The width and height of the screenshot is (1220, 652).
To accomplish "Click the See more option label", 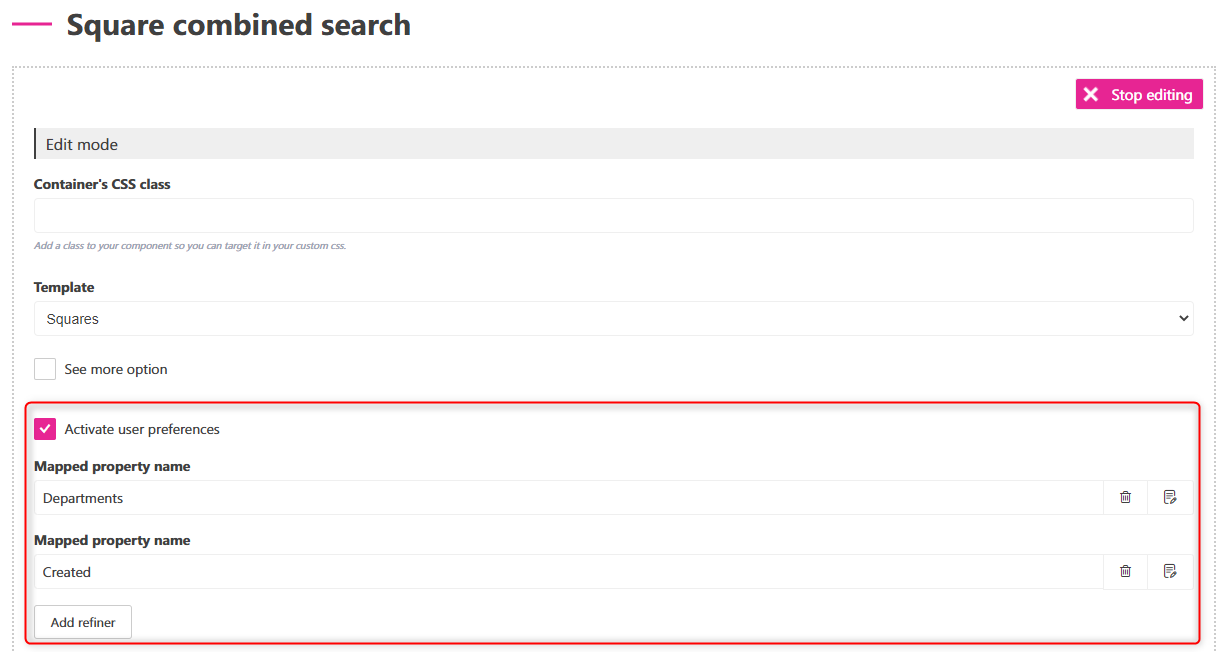I will (x=116, y=369).
